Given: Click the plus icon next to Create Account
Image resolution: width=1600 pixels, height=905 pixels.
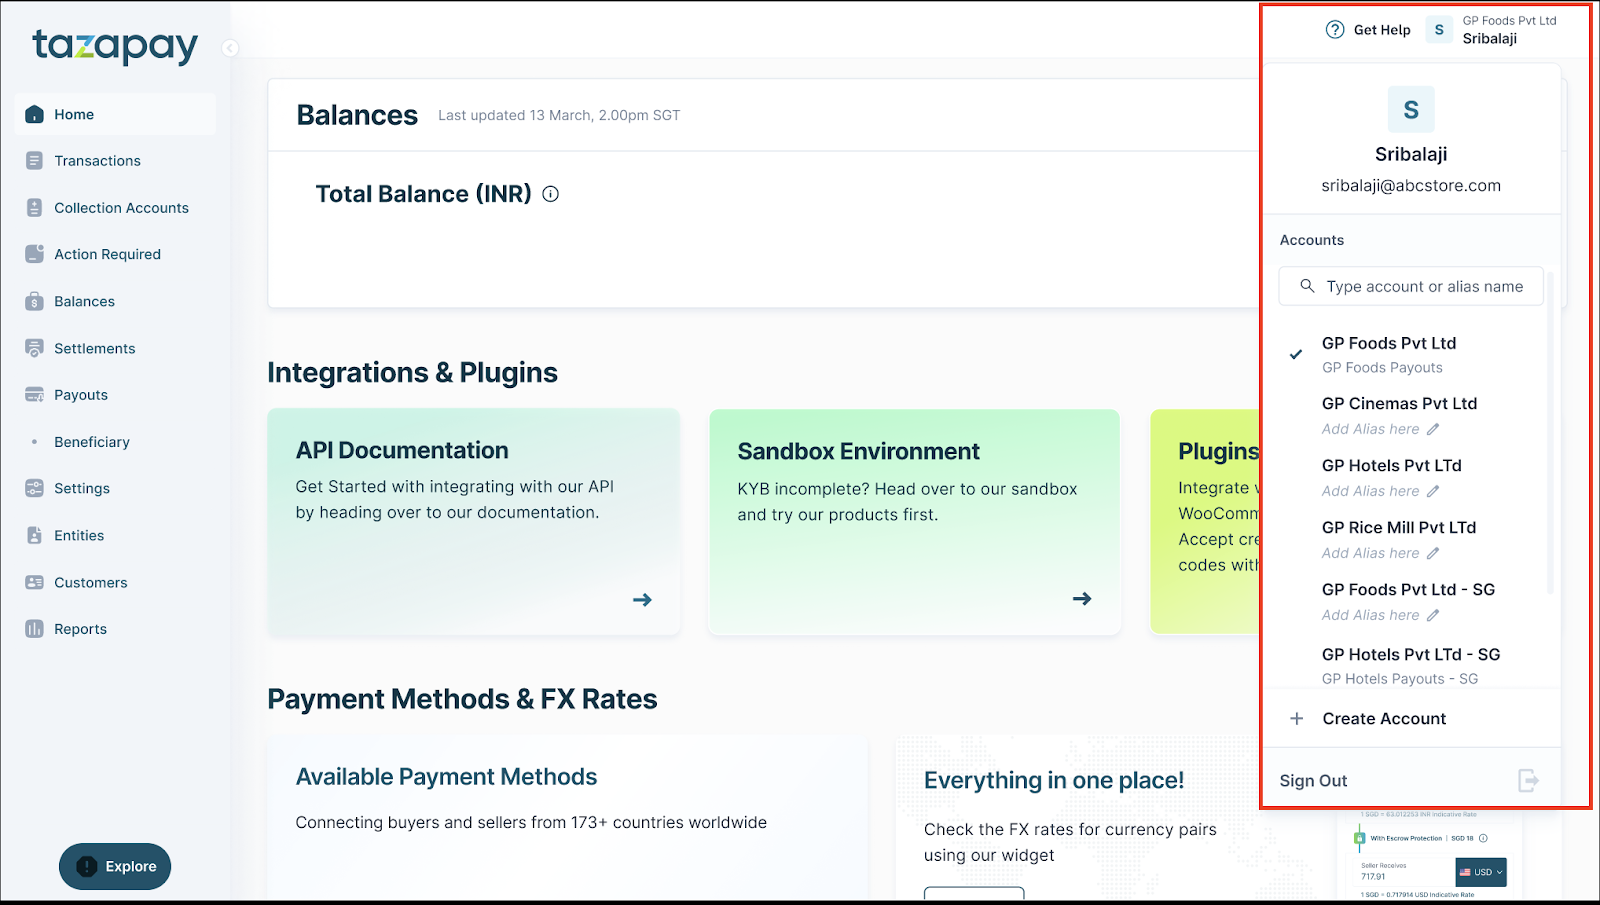Looking at the screenshot, I should pyautogui.click(x=1297, y=719).
